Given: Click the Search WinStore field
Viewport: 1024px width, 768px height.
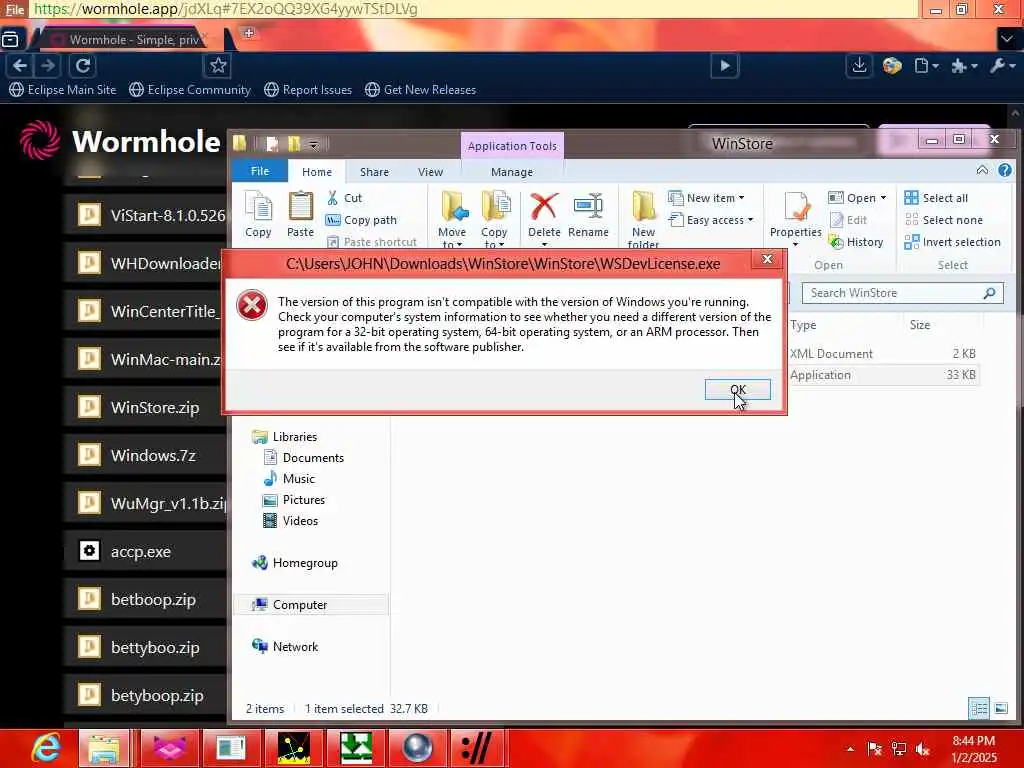Looking at the screenshot, I should [903, 293].
